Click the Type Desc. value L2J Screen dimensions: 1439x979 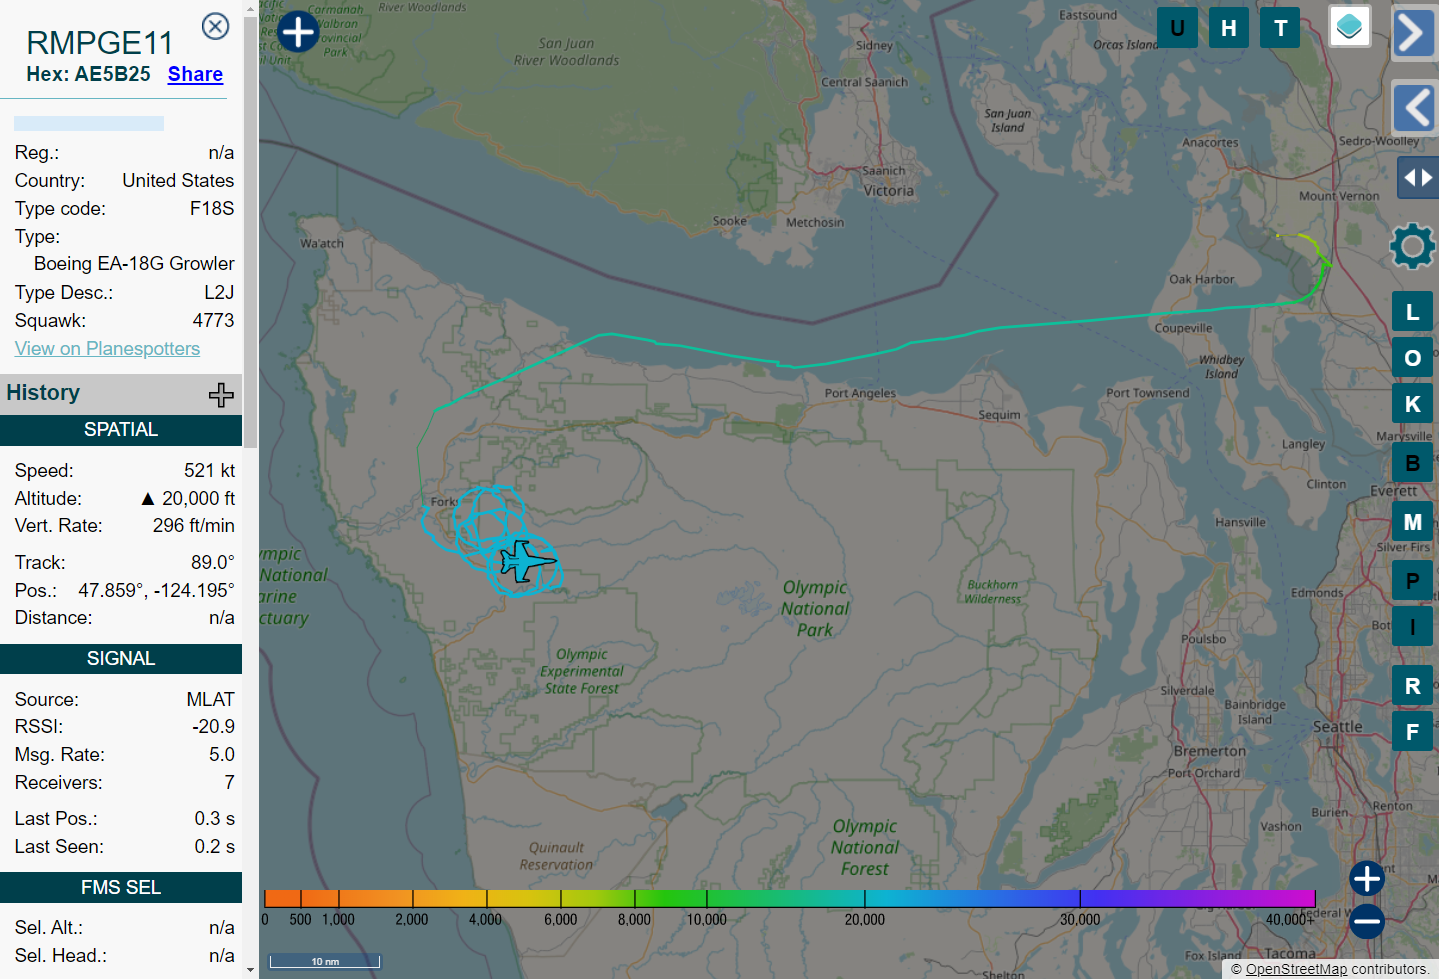(x=219, y=293)
